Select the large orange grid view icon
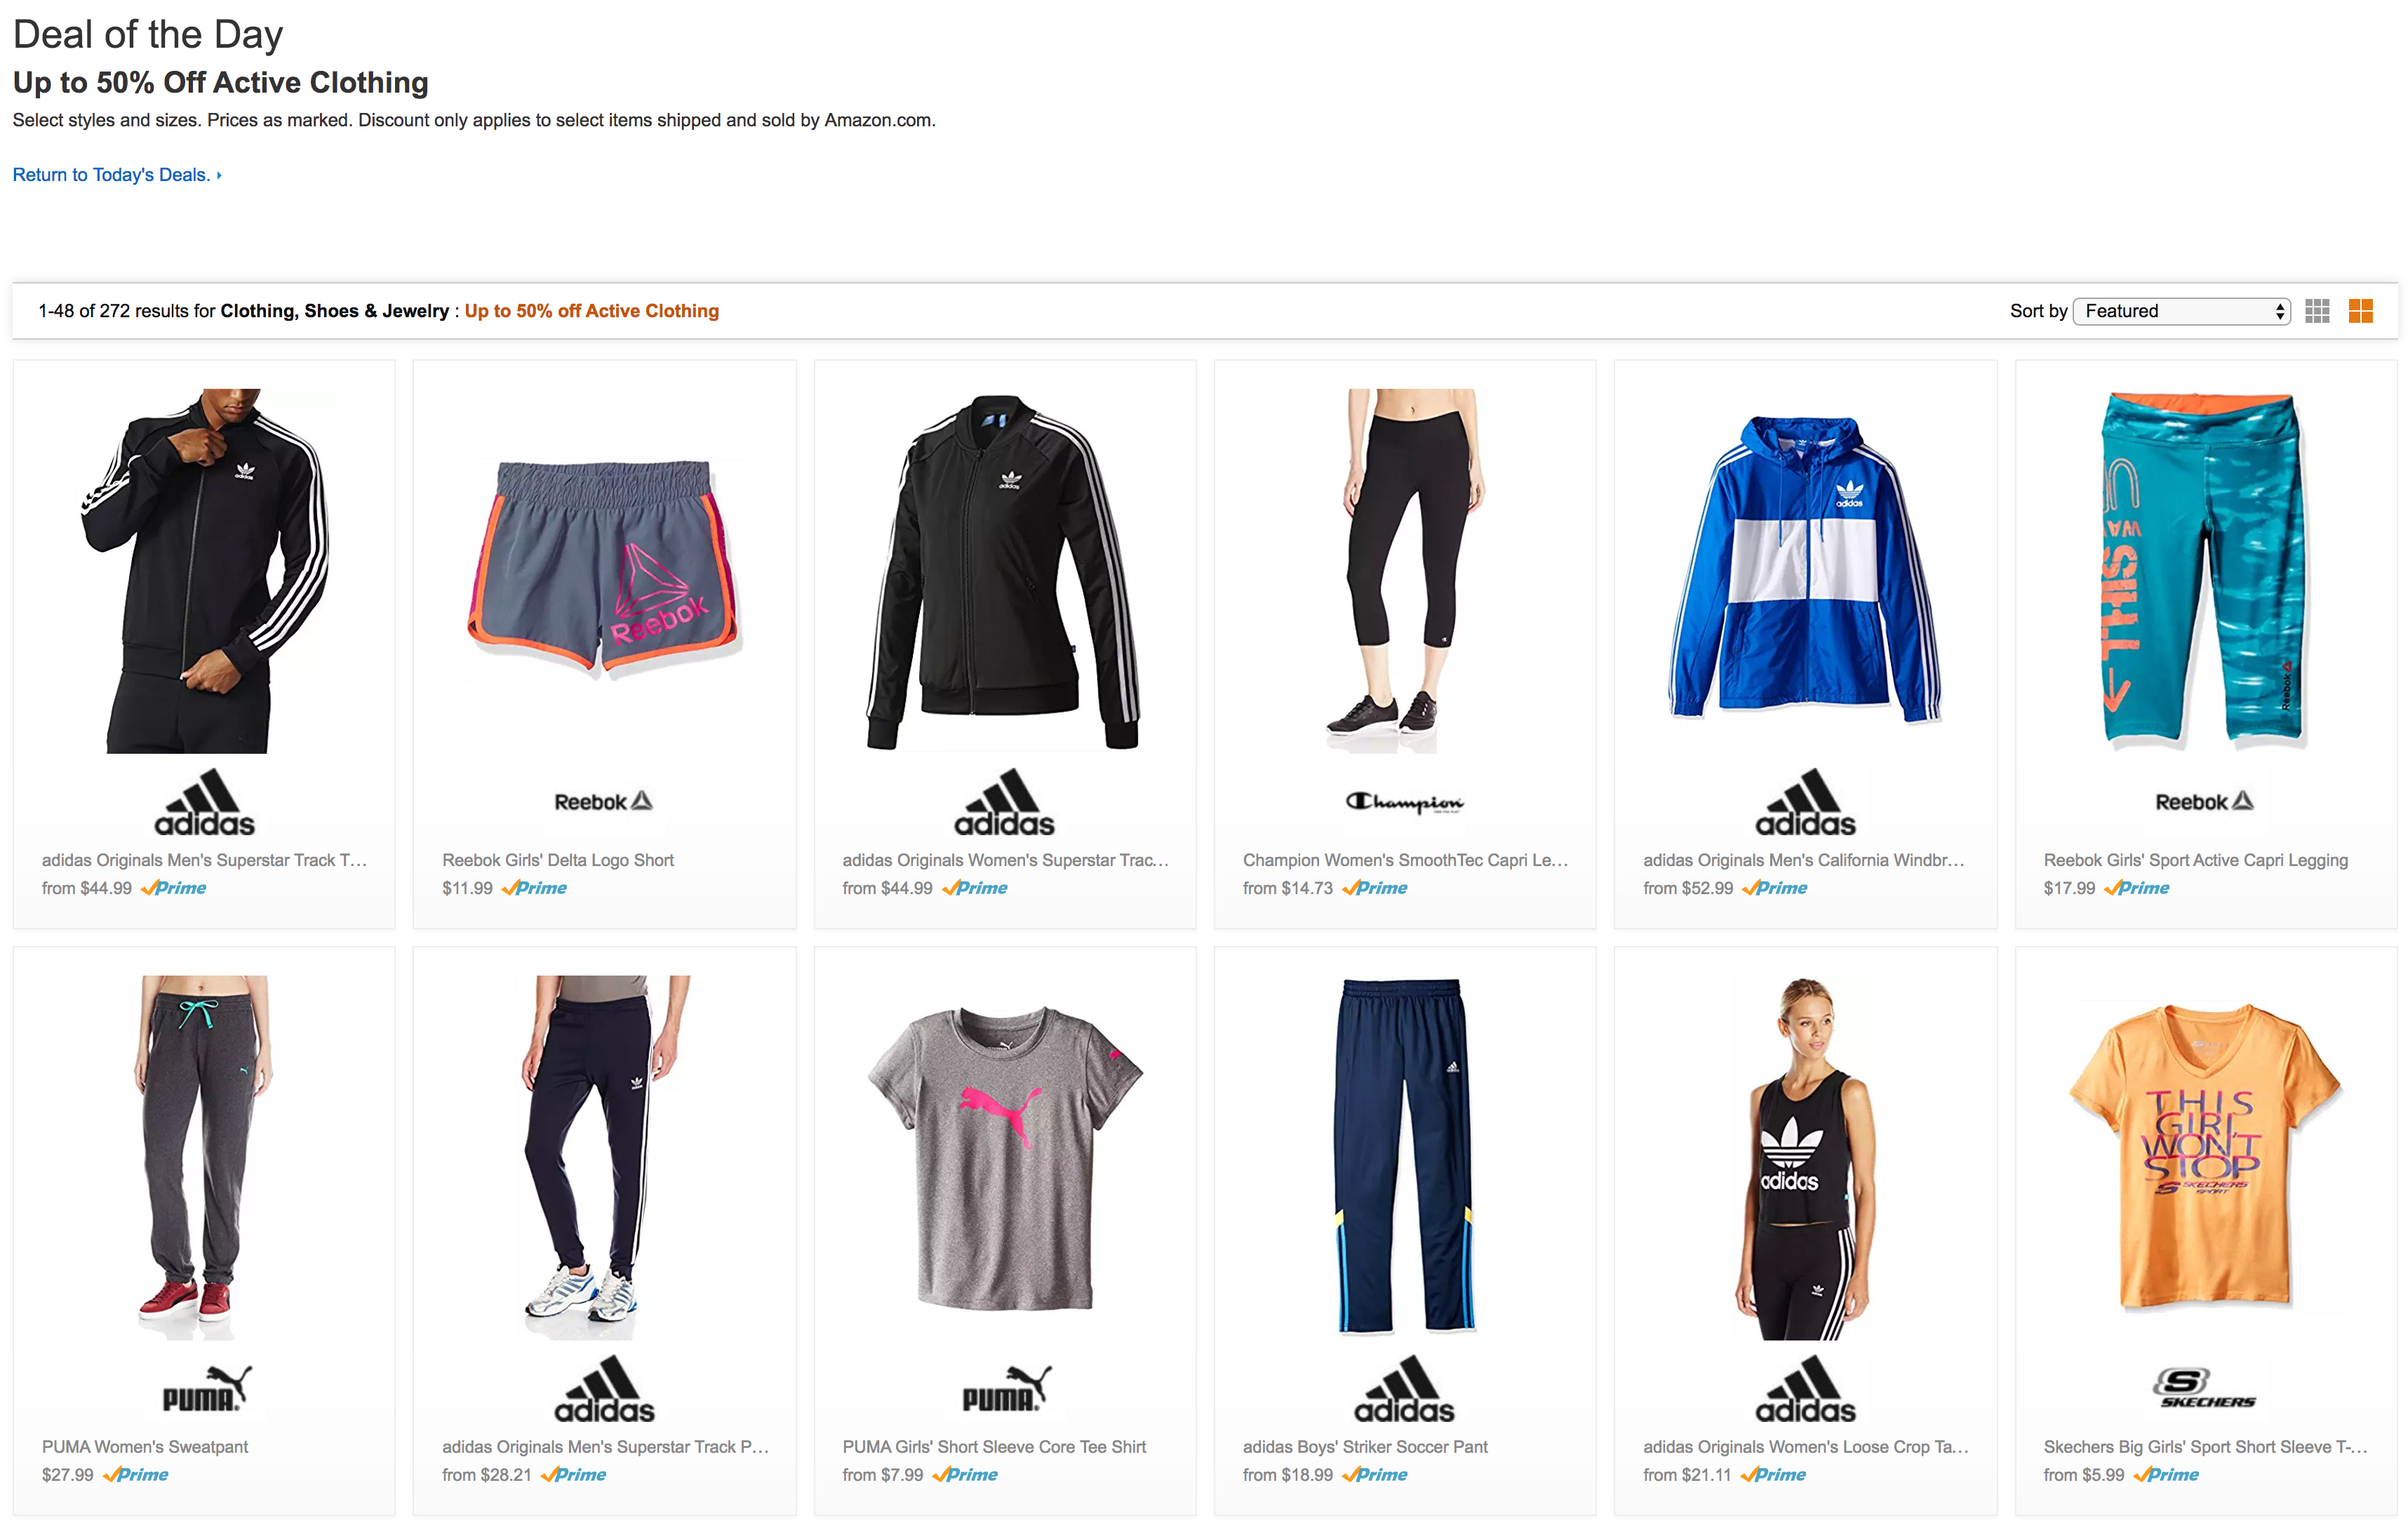 pos(2360,311)
